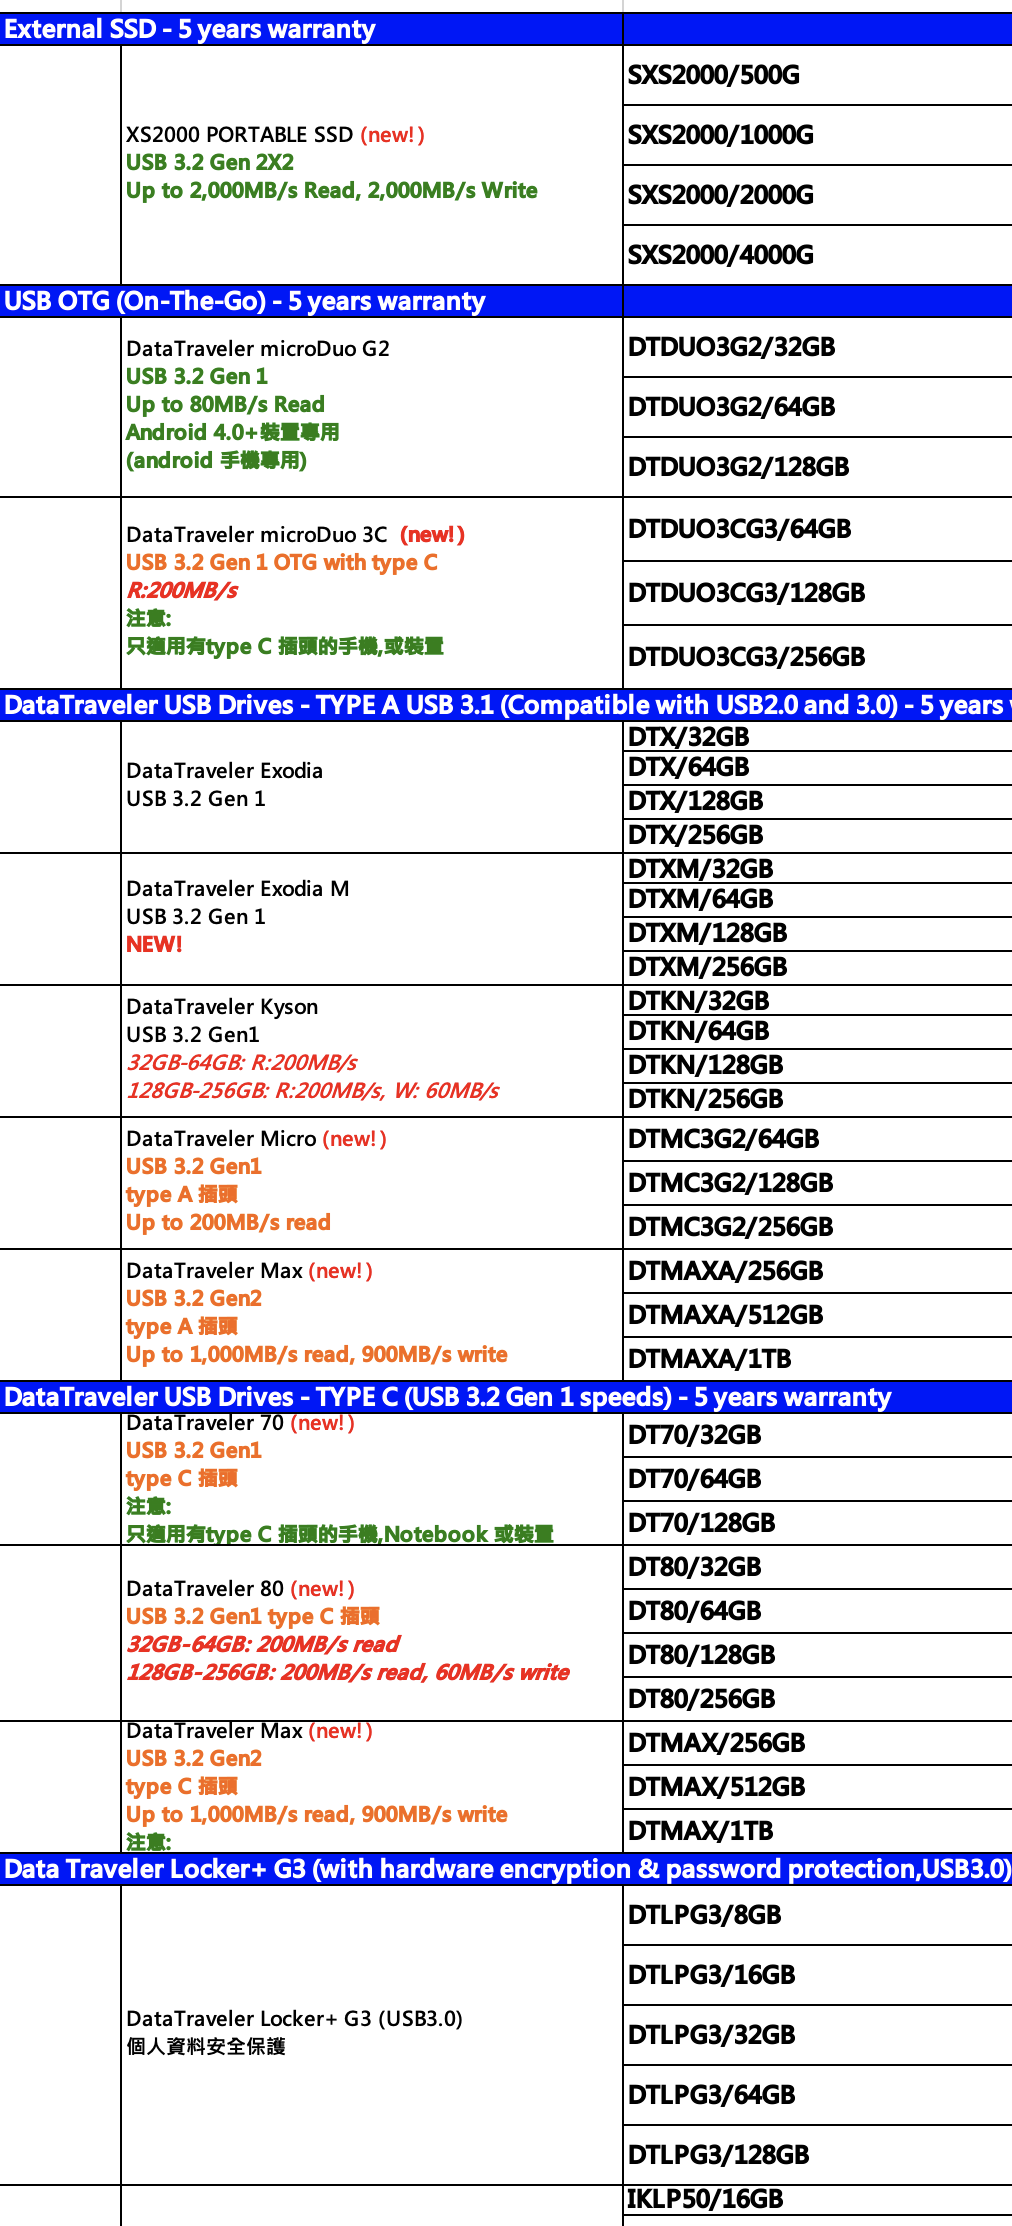The height and width of the screenshot is (2226, 1012).
Task: Select the DT80/128GB cell
Action: [x=817, y=1655]
